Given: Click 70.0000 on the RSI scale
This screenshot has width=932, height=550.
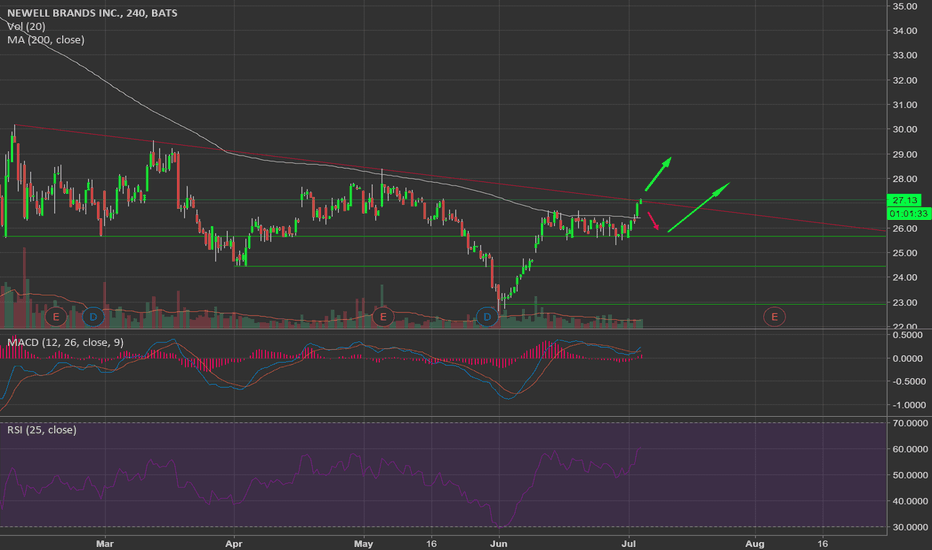Looking at the screenshot, I should pos(910,423).
